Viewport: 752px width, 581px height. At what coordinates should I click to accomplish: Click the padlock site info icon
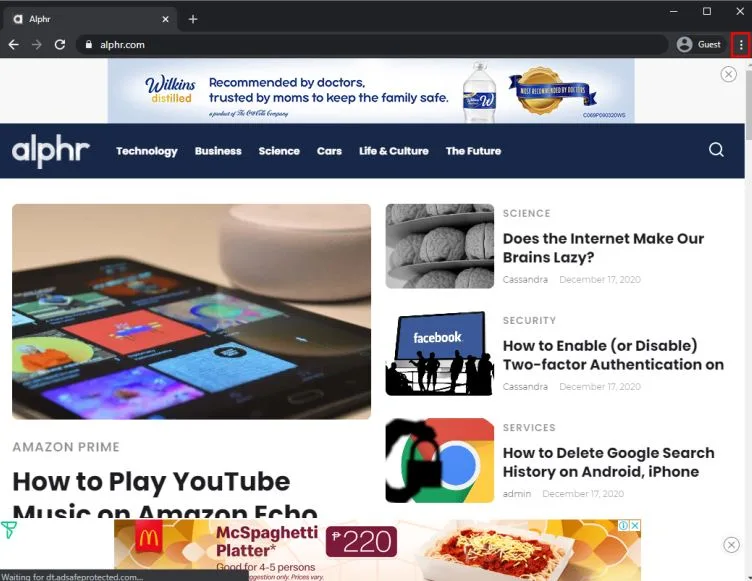tap(88, 44)
